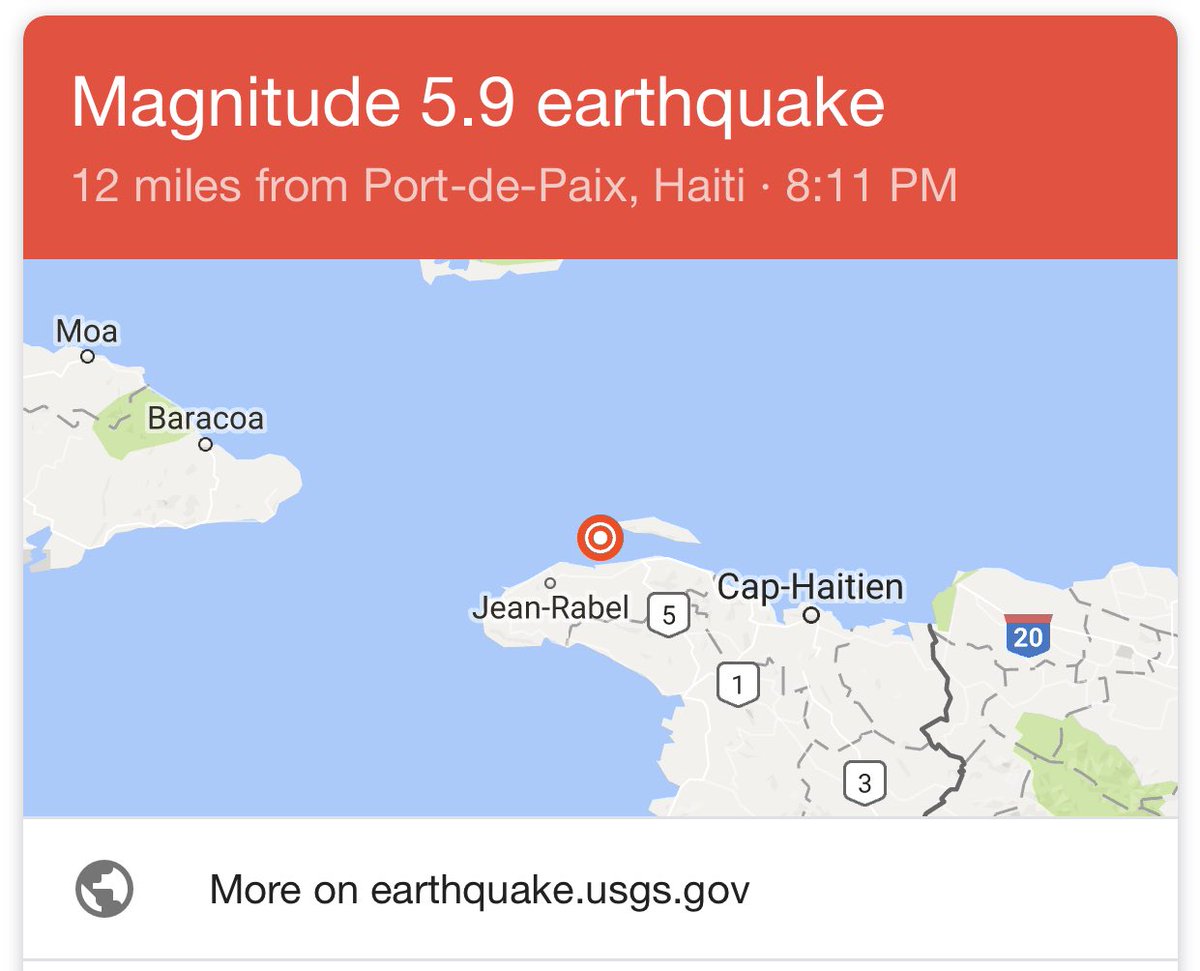Image resolution: width=1200 pixels, height=971 pixels.
Task: Click the Baracoa map label
Action: pyautogui.click(x=206, y=417)
